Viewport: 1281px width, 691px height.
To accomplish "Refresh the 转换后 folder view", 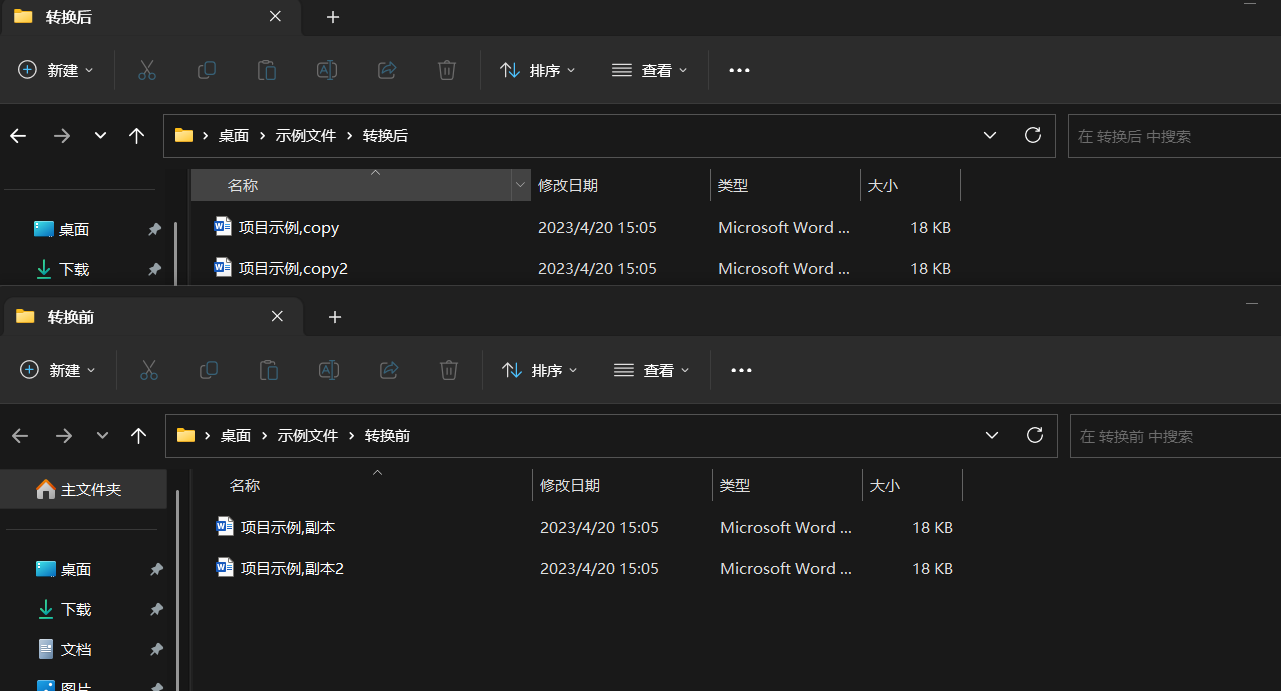I will click(1033, 136).
